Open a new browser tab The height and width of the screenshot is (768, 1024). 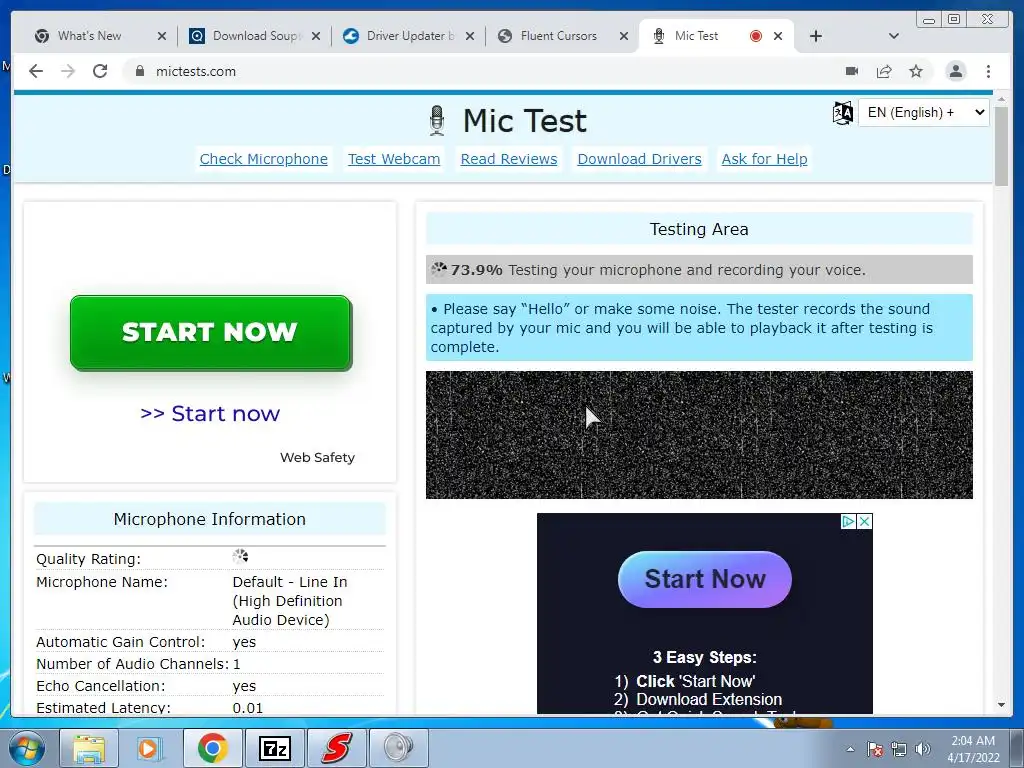point(816,36)
